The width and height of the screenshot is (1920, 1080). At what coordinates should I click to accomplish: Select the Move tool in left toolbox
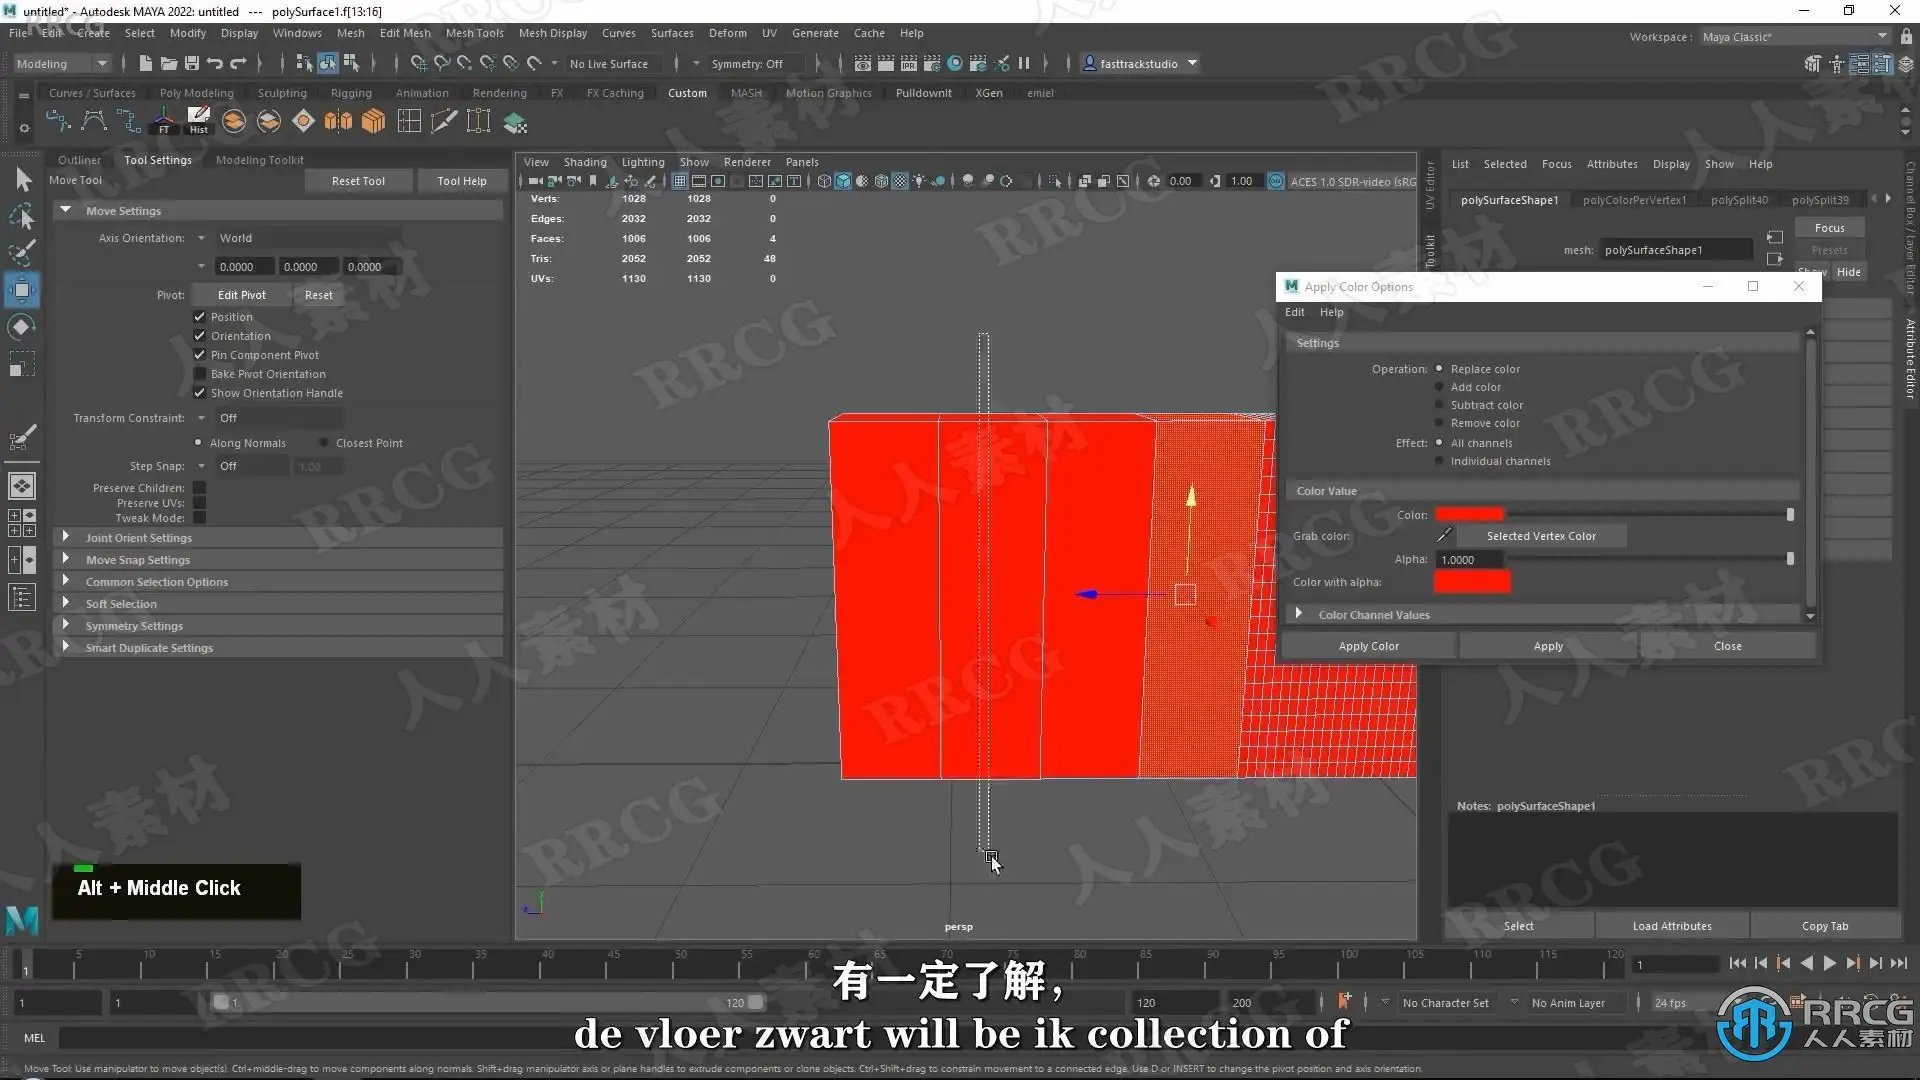click(x=22, y=290)
